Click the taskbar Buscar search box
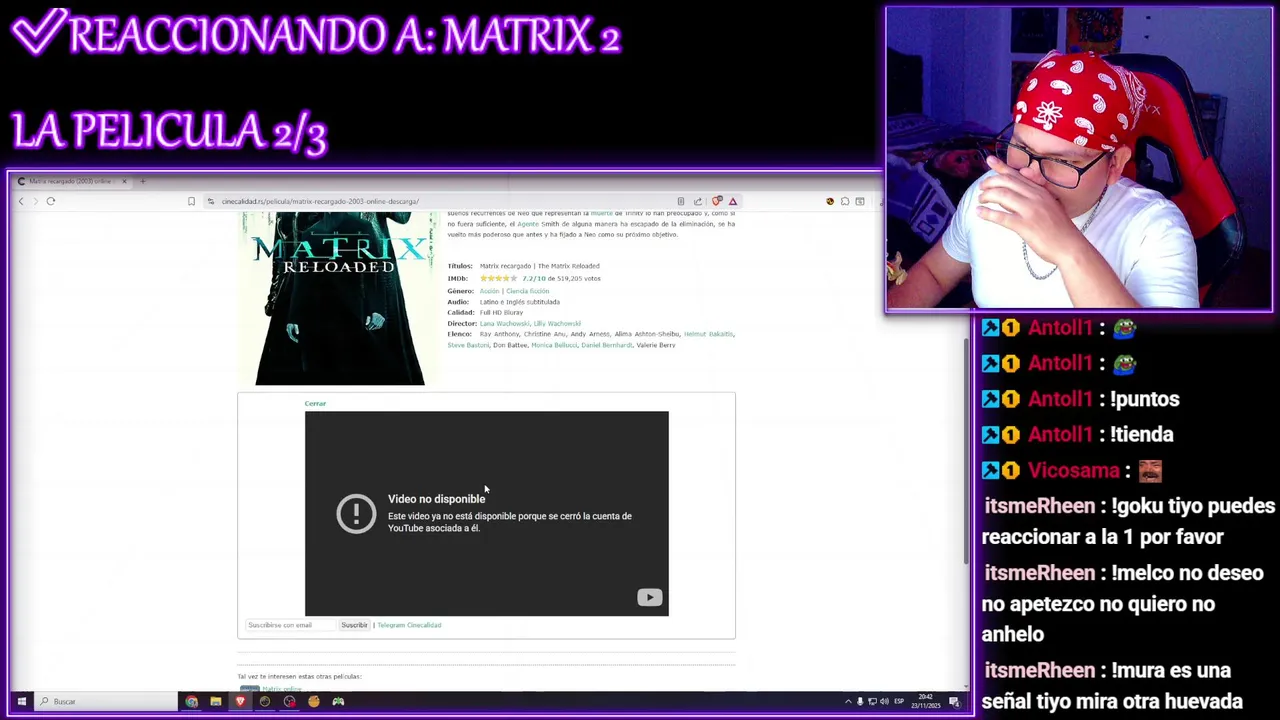This screenshot has width=1280, height=720. [105, 701]
